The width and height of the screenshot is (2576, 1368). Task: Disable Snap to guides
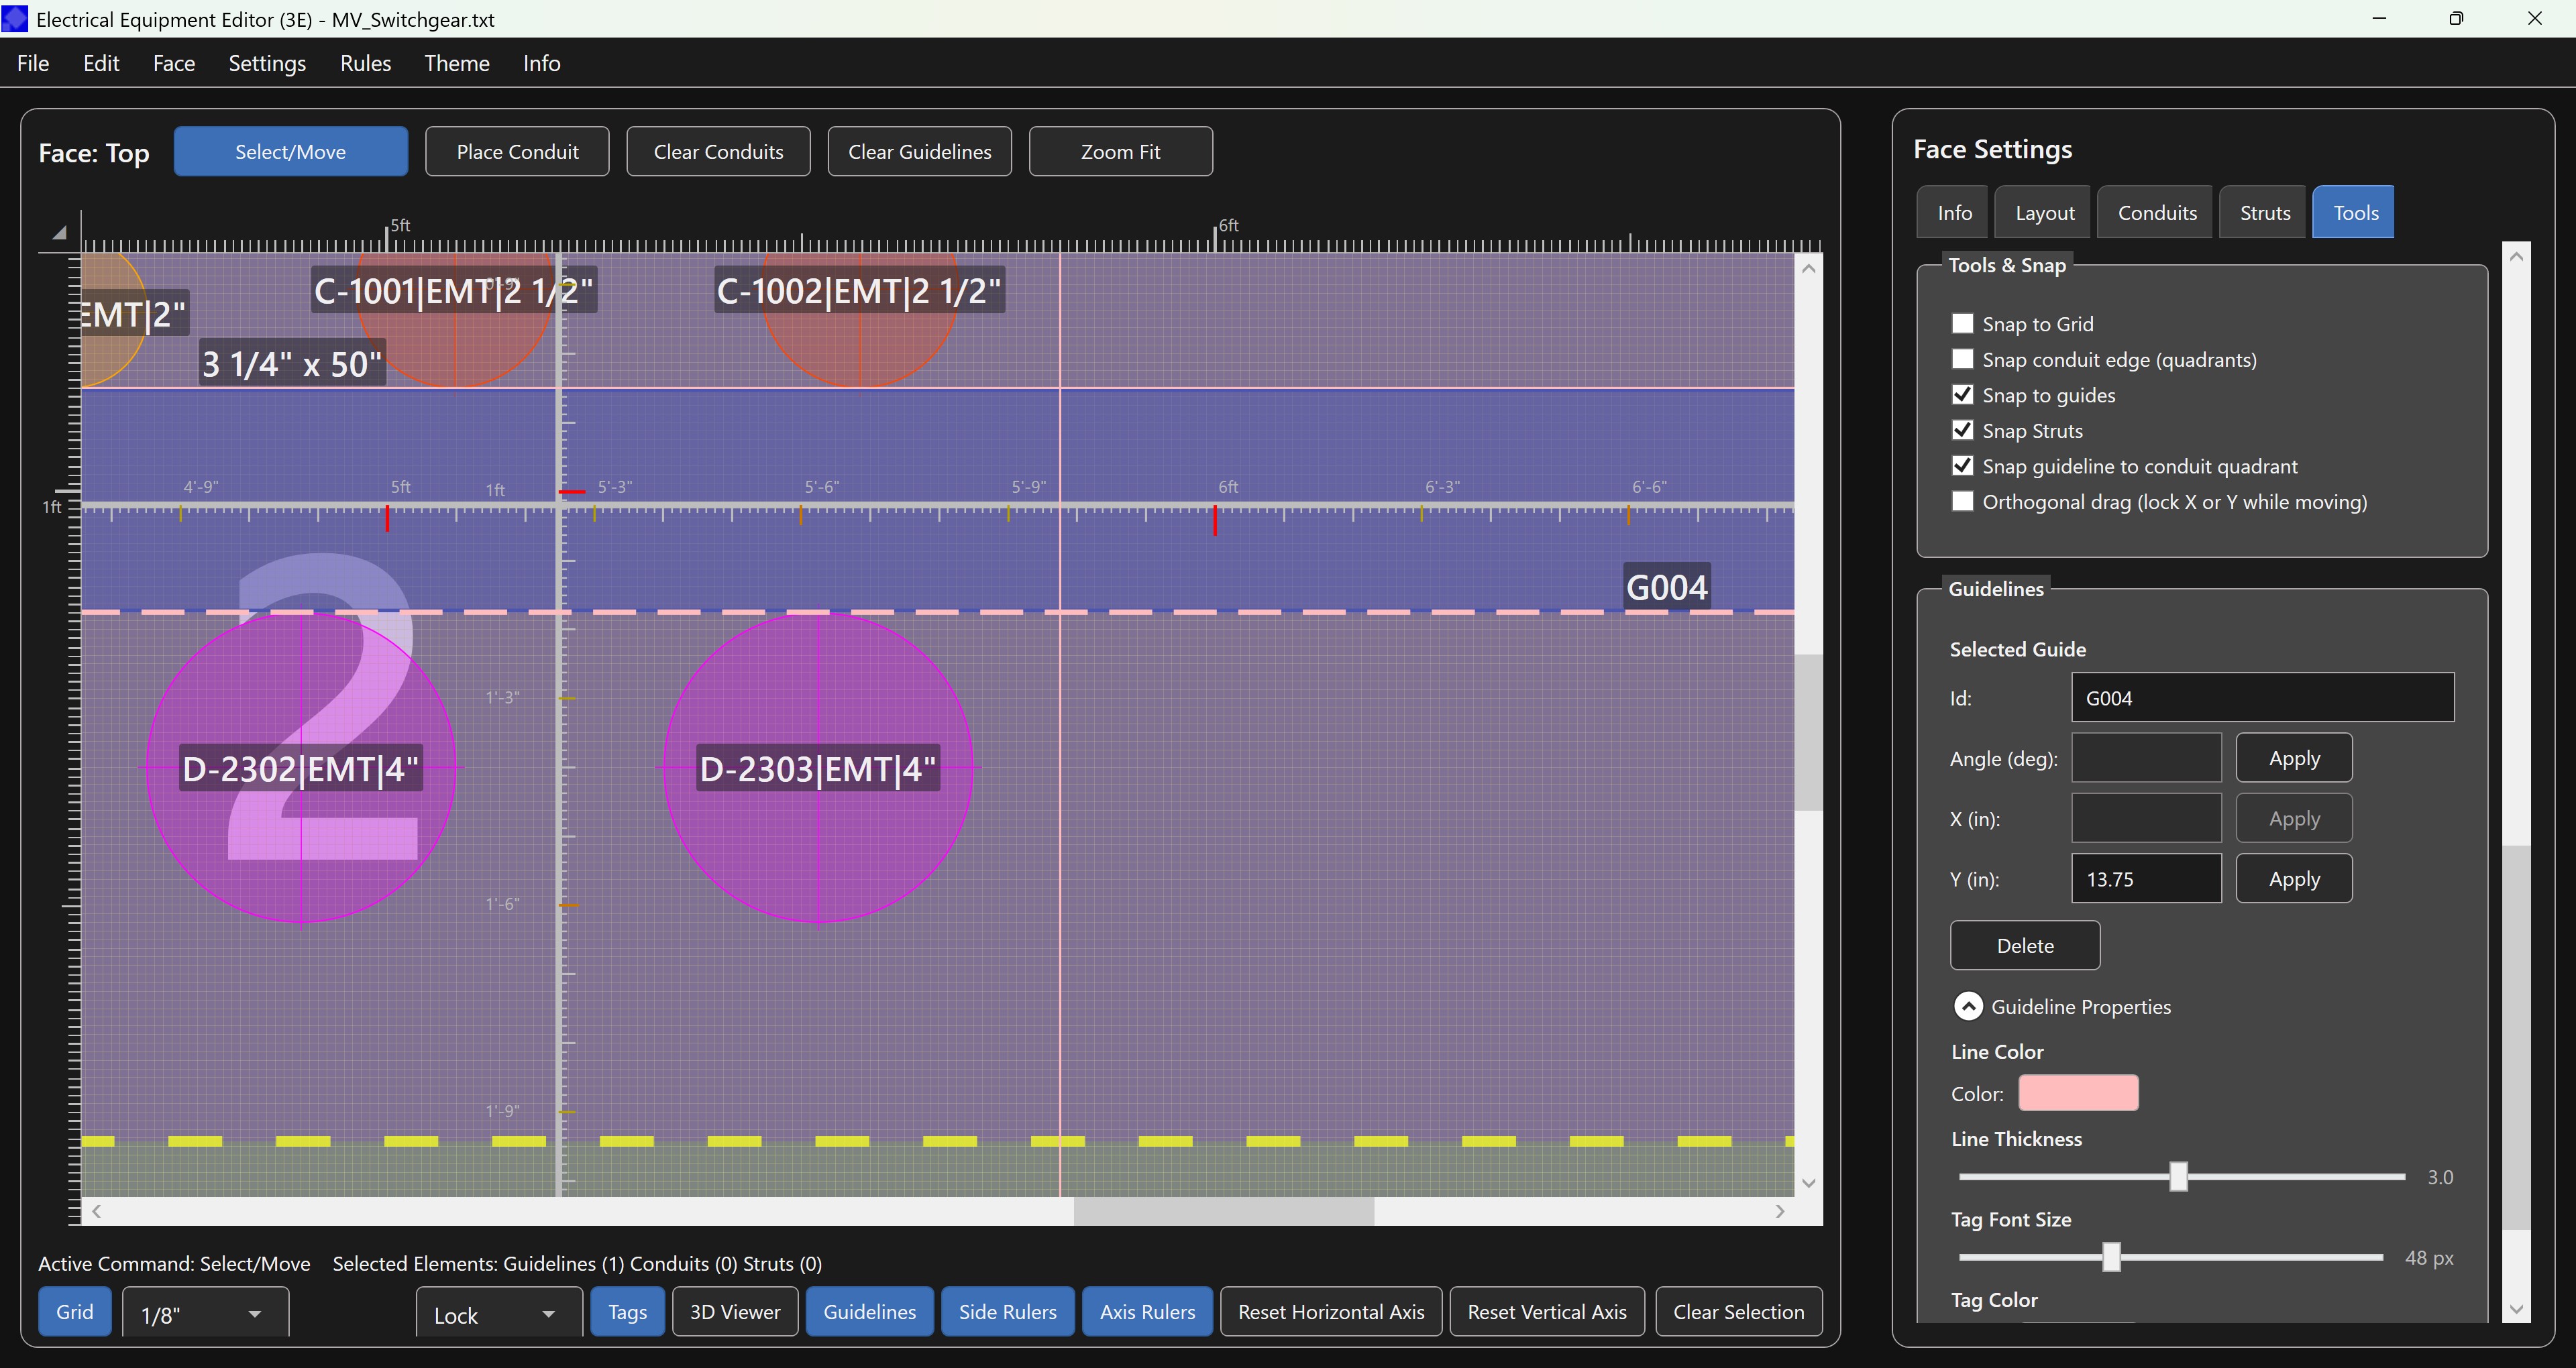[x=1962, y=394]
